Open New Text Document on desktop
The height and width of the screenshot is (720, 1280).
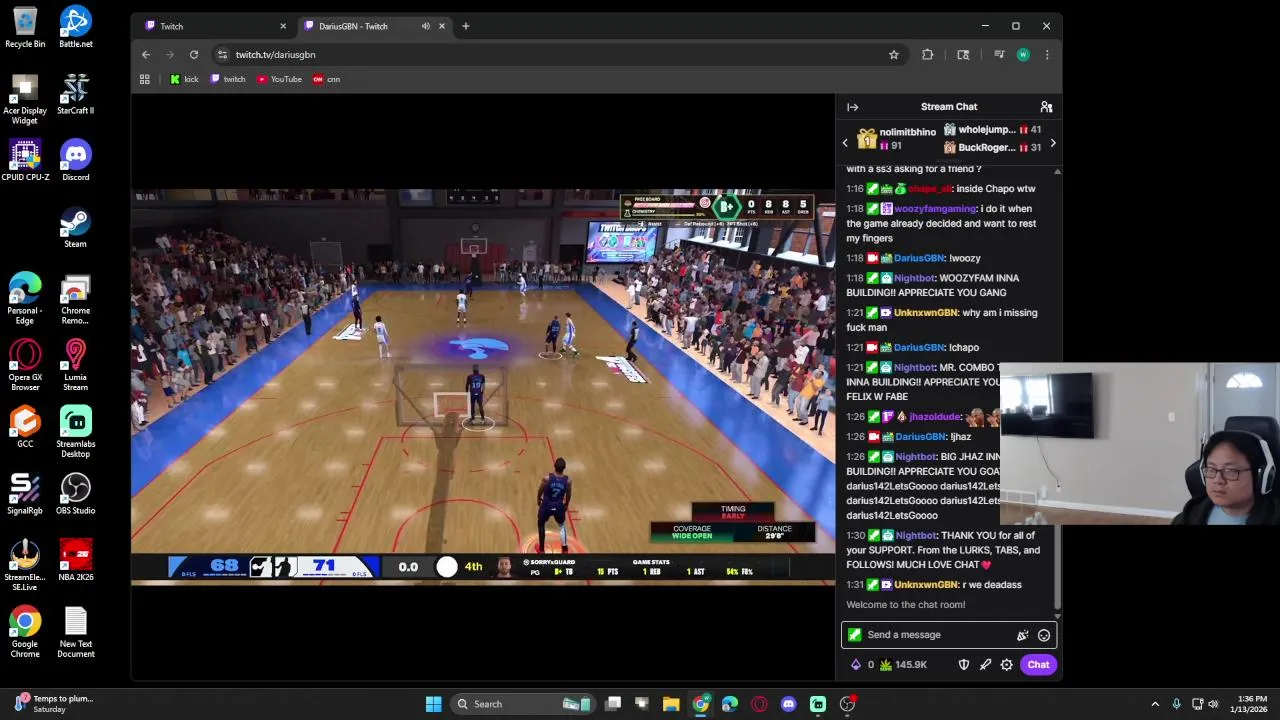pyautogui.click(x=75, y=632)
